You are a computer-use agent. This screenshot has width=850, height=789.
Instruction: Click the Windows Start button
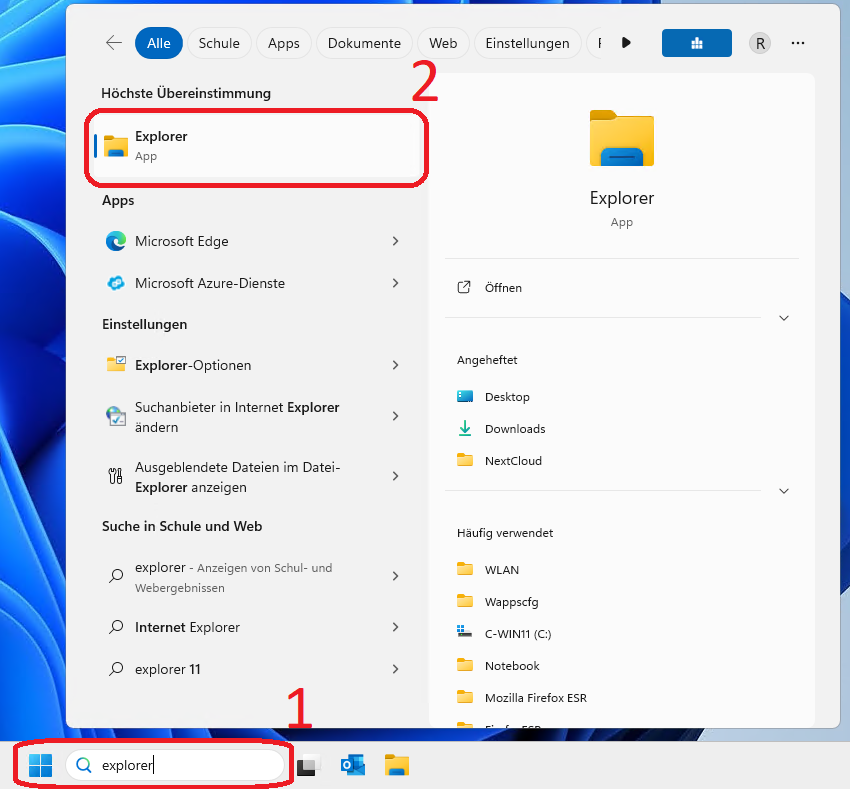(x=40, y=766)
